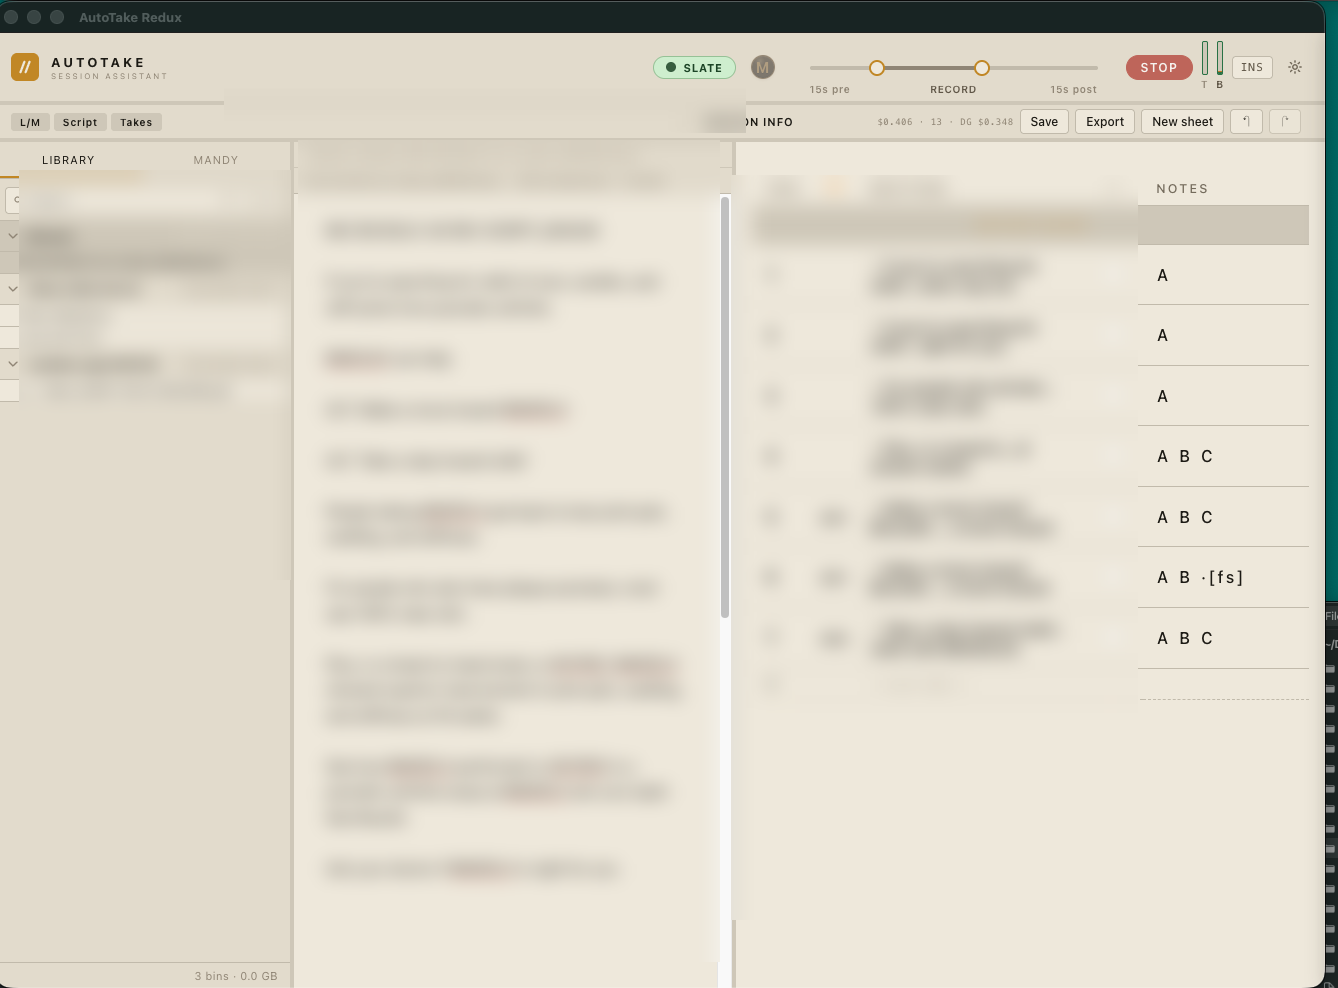1338x988 pixels.
Task: Click the '$0.406 · 13 · DG $0.348' readout
Action: pyautogui.click(x=945, y=122)
